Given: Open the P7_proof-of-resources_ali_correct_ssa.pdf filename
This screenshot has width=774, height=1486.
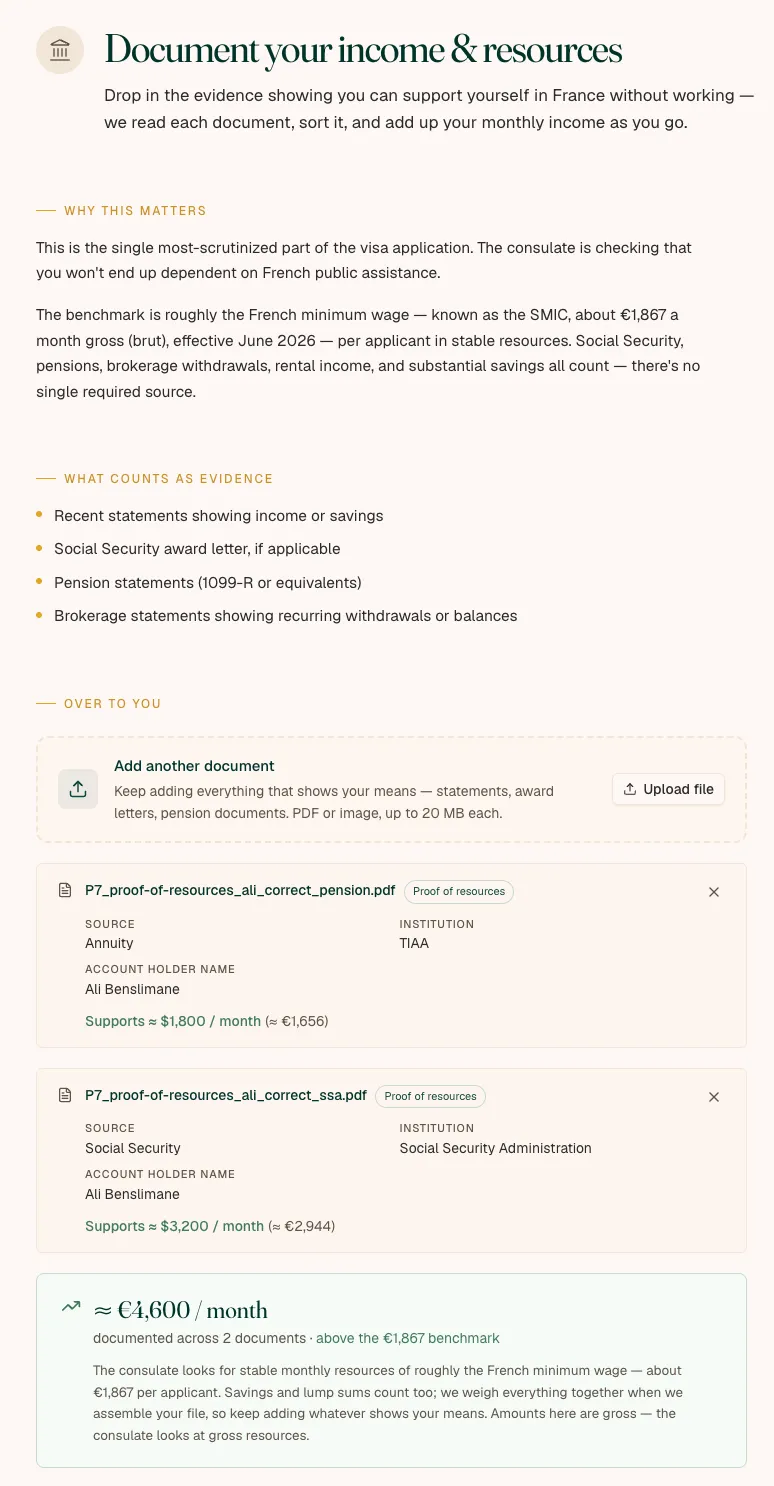Looking at the screenshot, I should (x=226, y=1095).
